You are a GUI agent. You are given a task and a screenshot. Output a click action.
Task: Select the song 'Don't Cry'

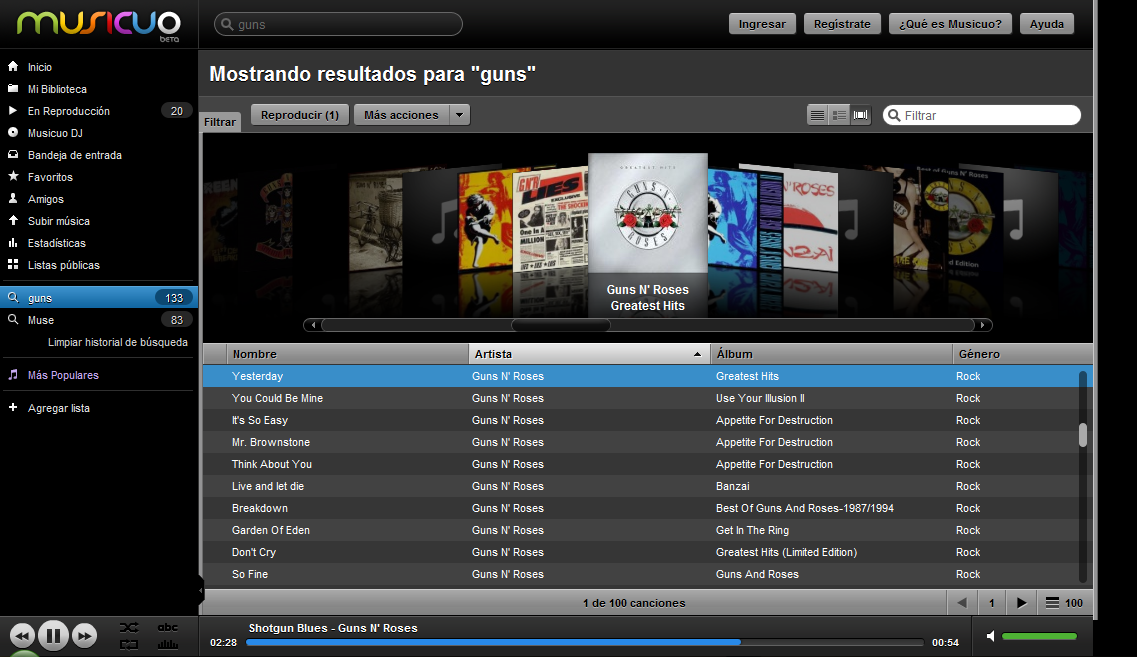point(254,552)
